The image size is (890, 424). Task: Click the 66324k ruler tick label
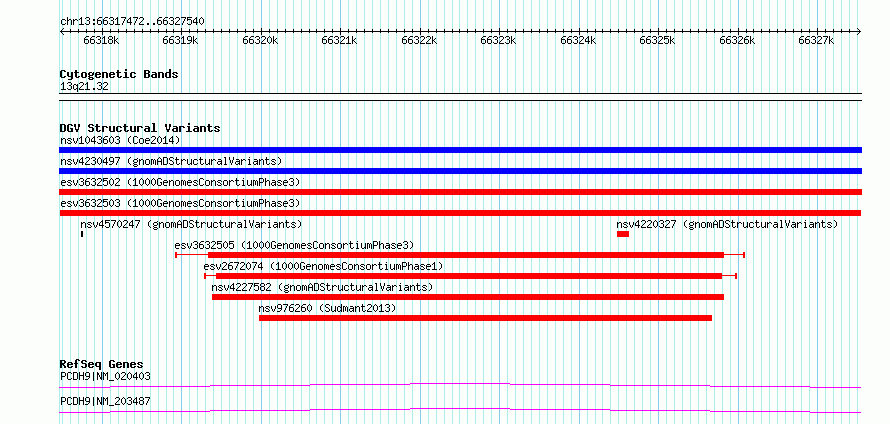point(578,41)
